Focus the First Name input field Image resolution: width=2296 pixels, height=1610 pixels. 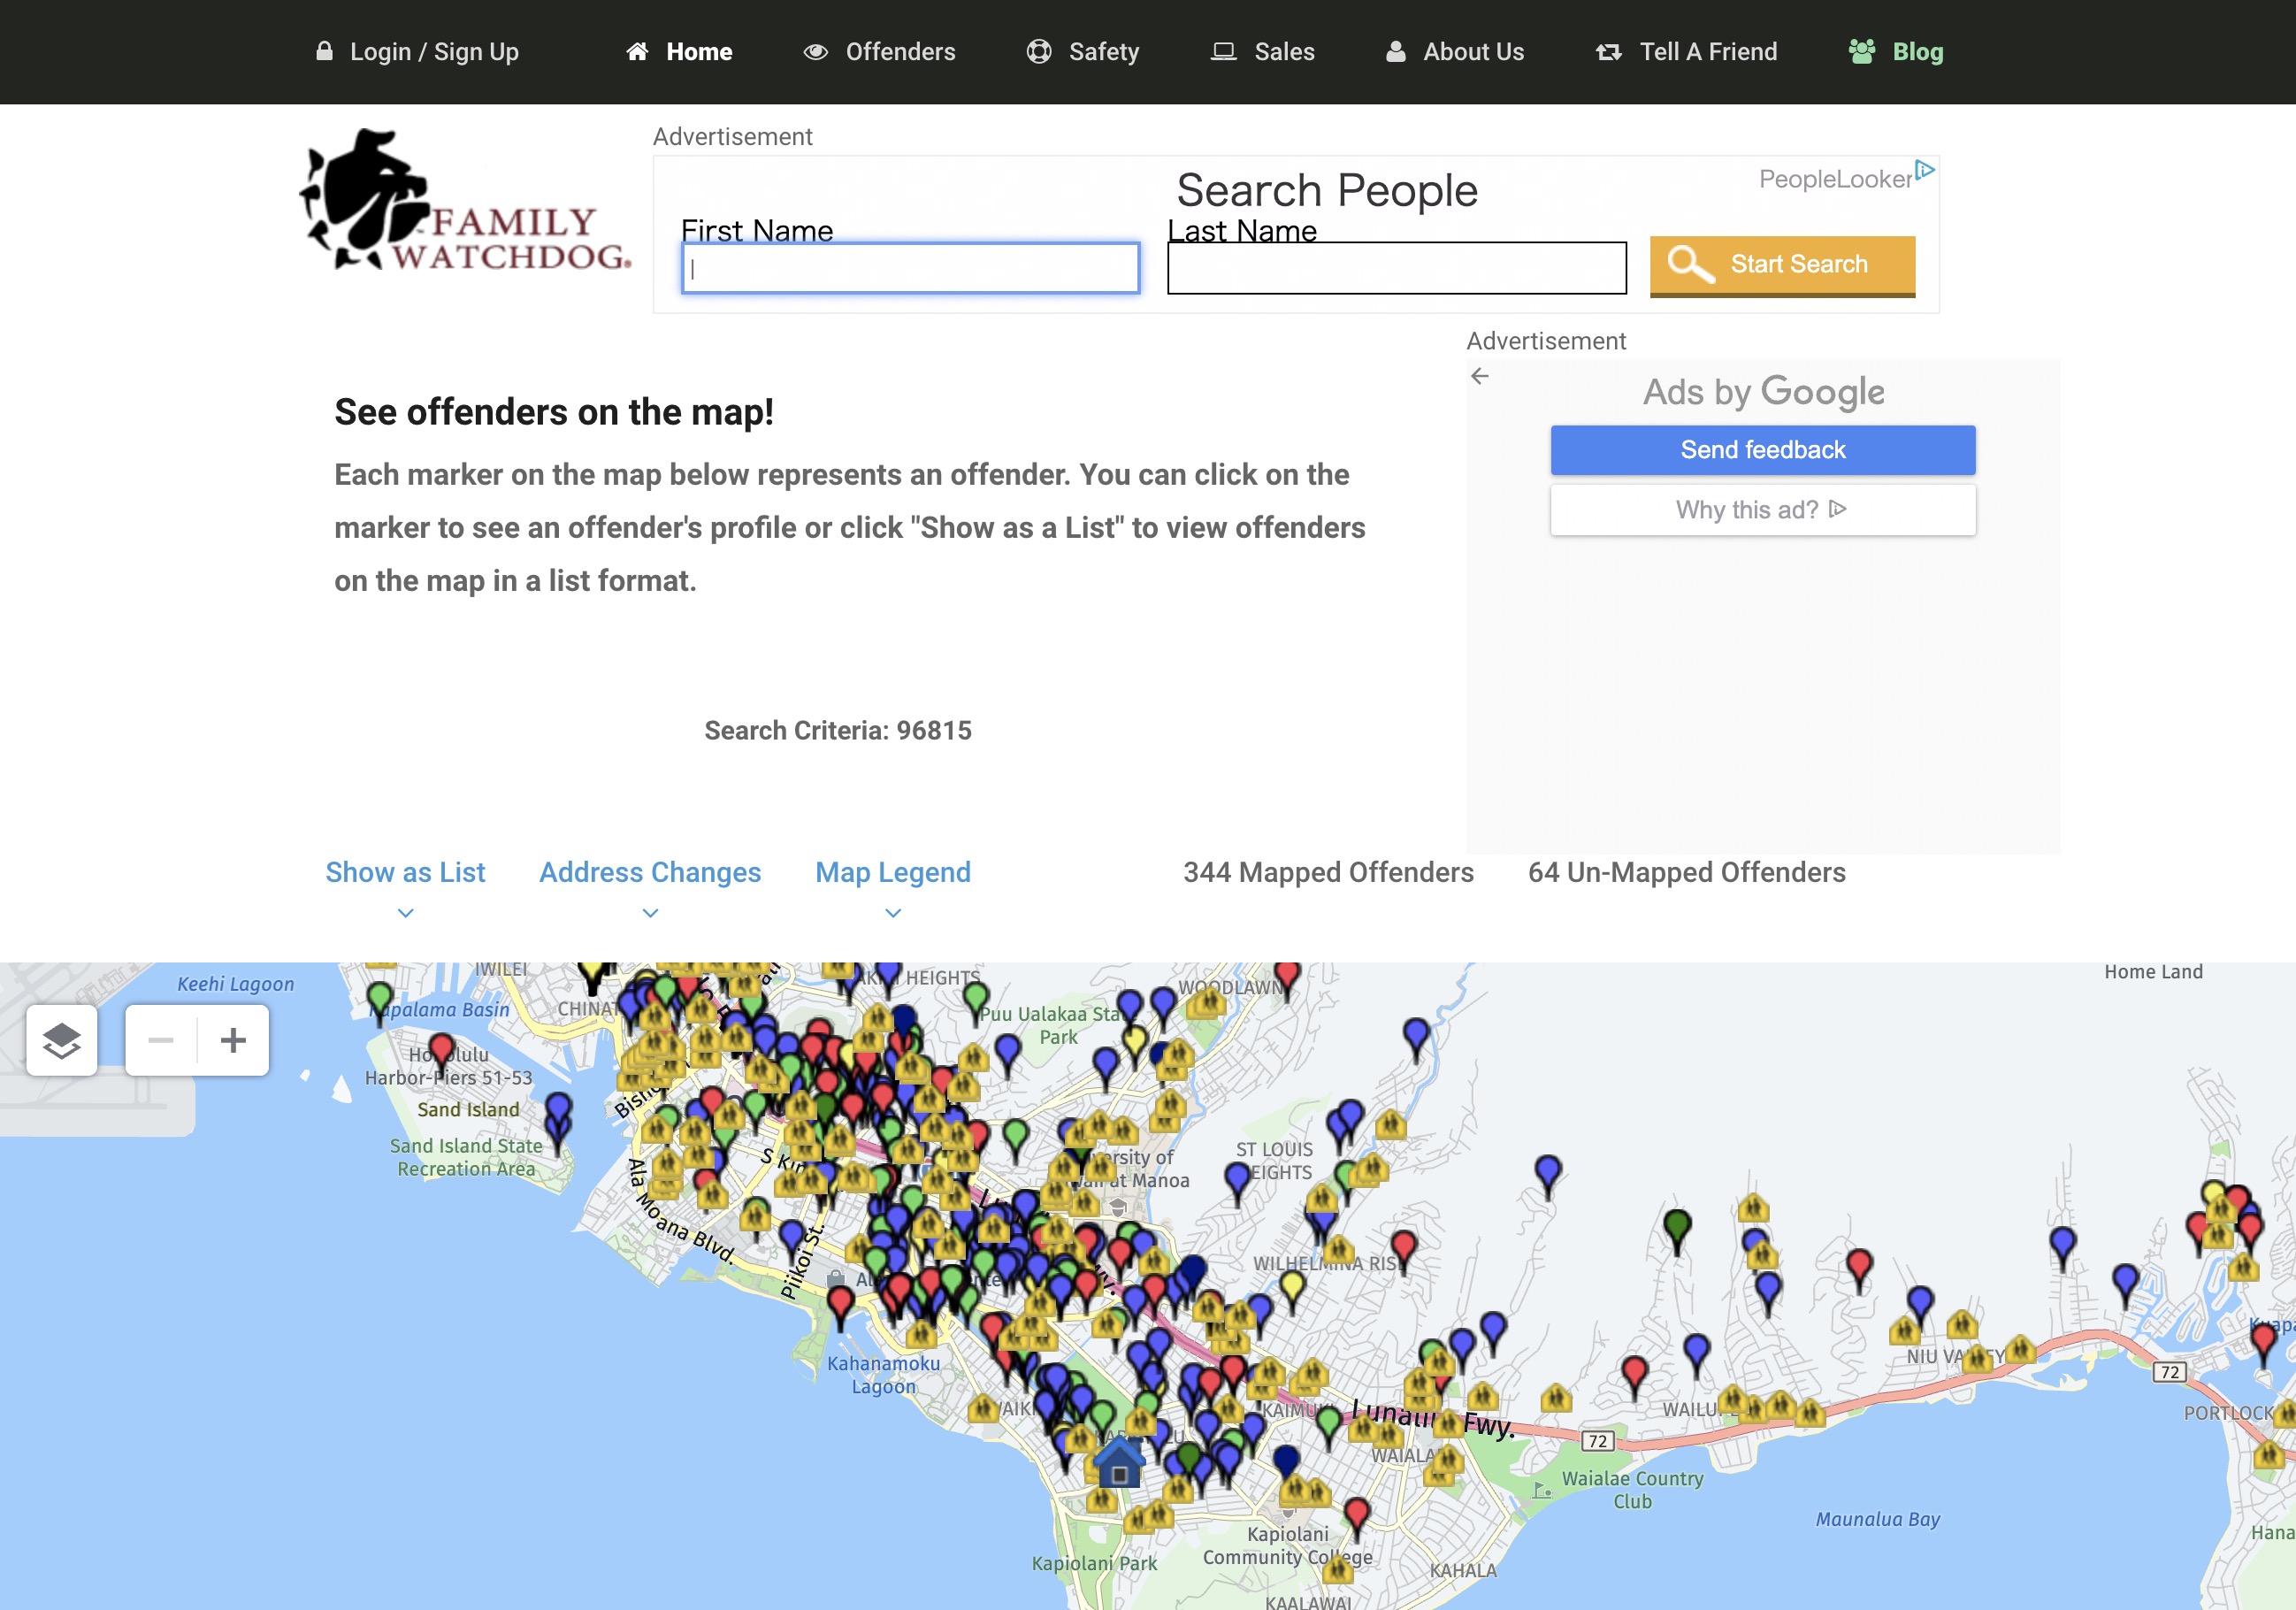(x=910, y=268)
